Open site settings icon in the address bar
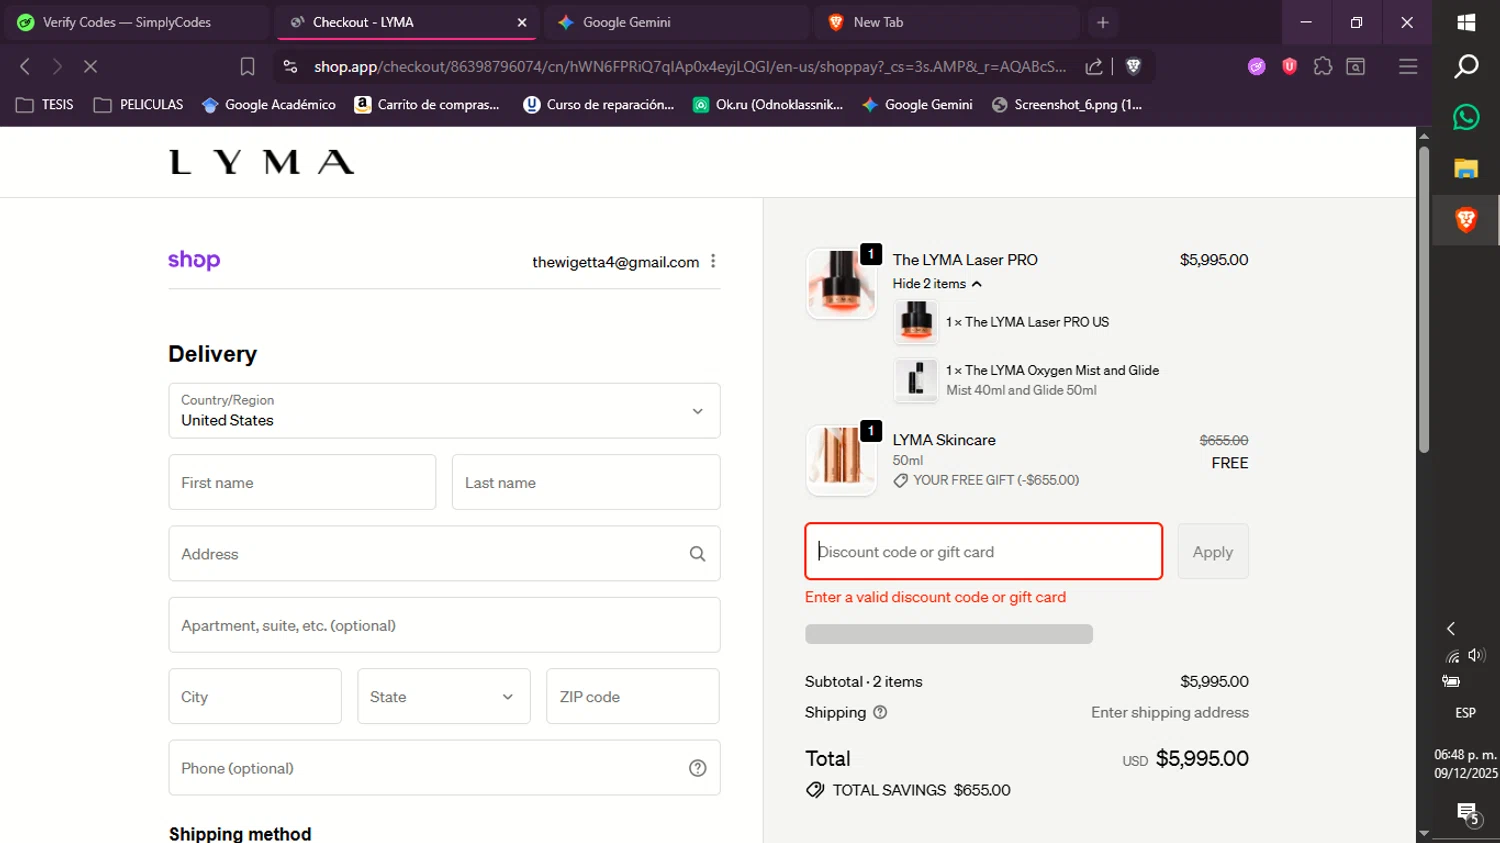This screenshot has width=1500, height=843. pyautogui.click(x=290, y=67)
